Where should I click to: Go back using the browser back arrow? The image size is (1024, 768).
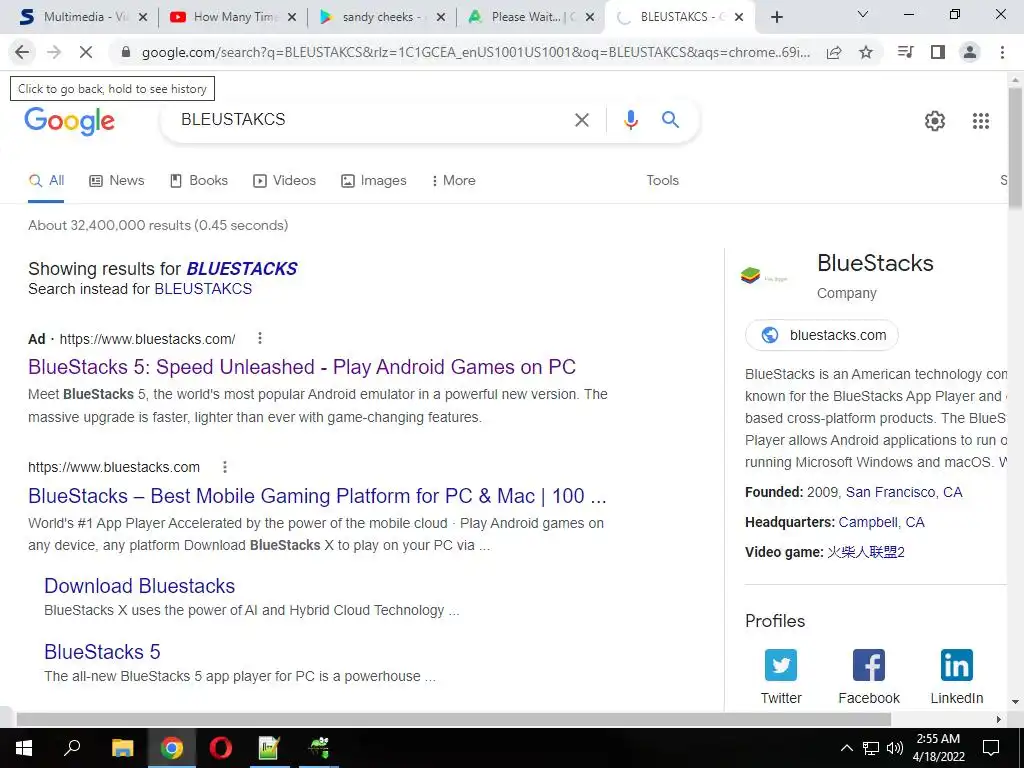[x=22, y=52]
